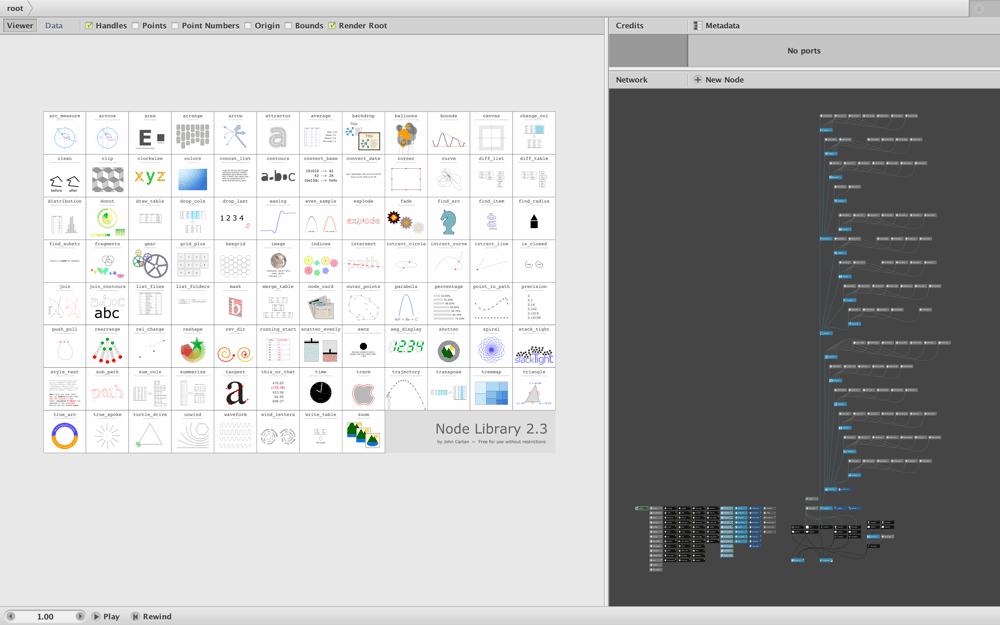Click the Node Library 2.3 title
1000x625 pixels.
491,429
